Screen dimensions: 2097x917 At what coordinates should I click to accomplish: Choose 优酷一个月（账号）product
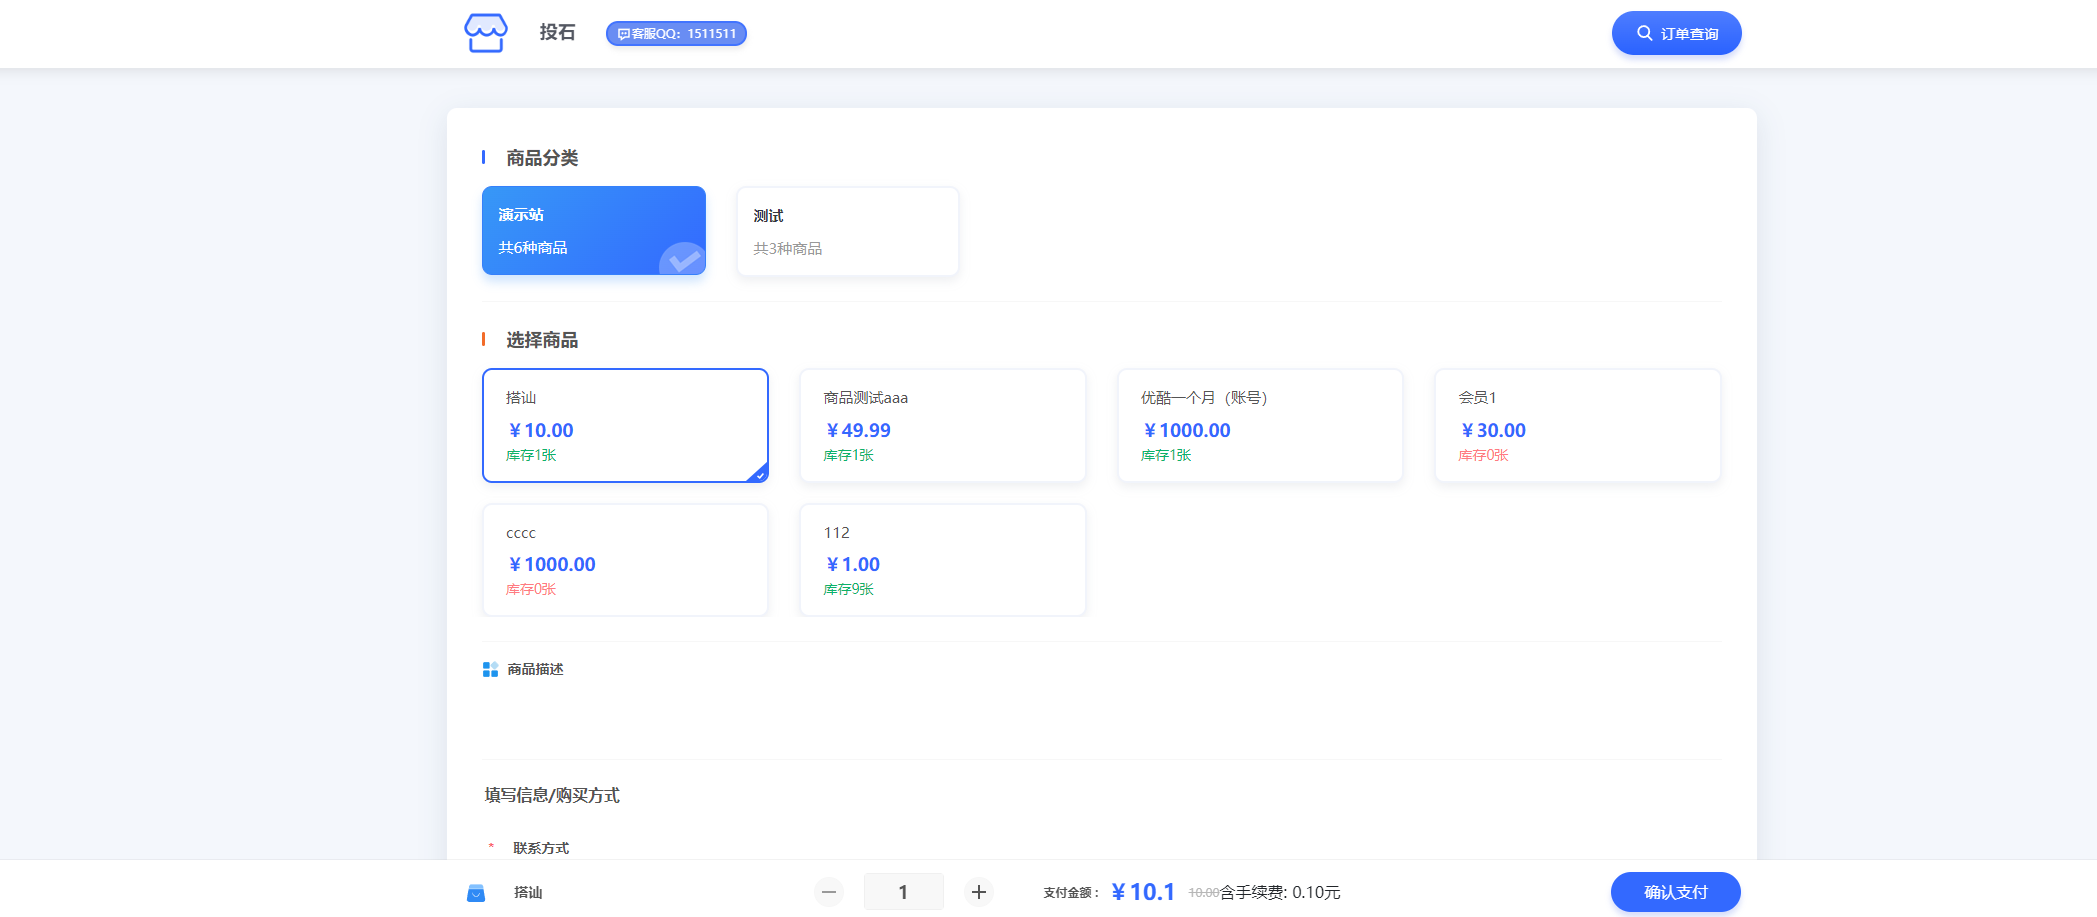(1259, 425)
